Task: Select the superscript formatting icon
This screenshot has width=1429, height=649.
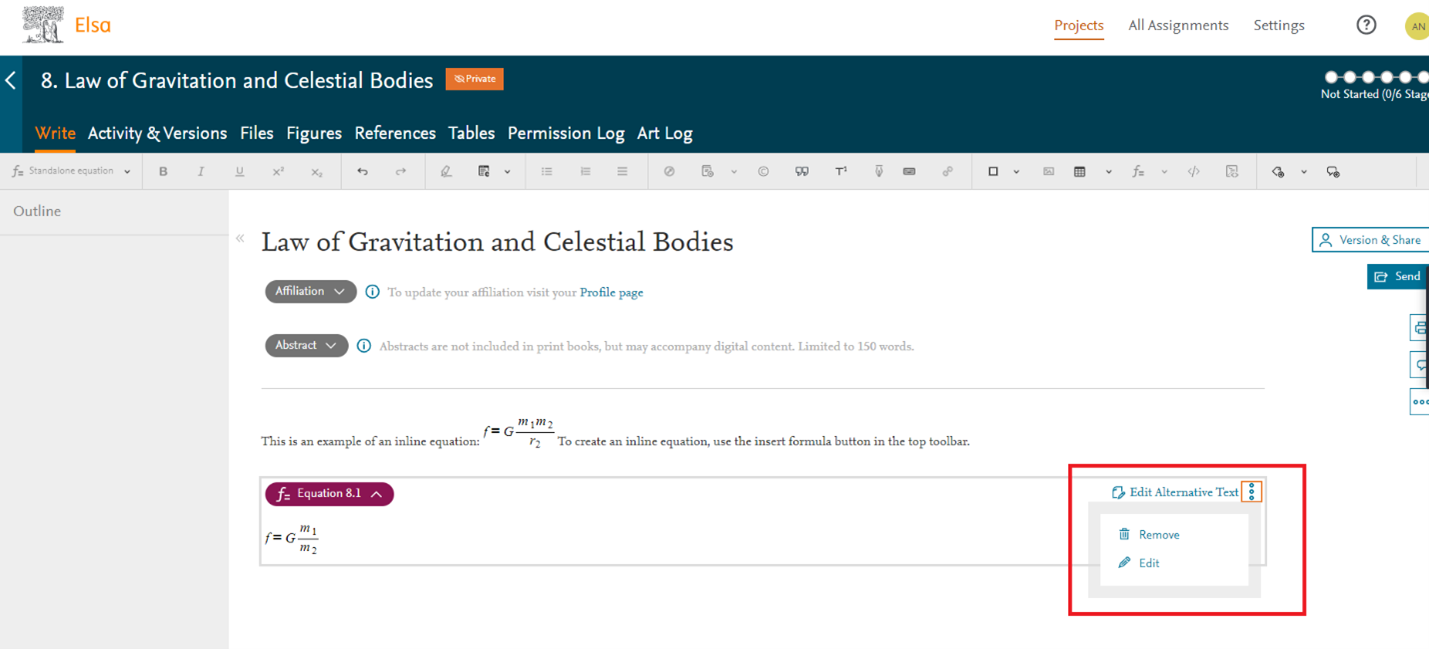Action: coord(277,171)
